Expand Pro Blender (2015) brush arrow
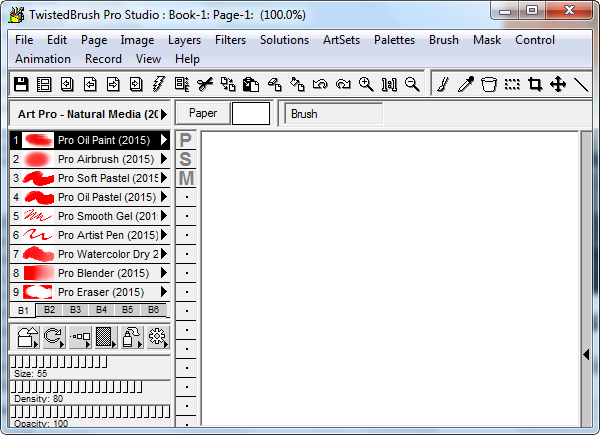The width and height of the screenshot is (600, 435). pos(164,273)
